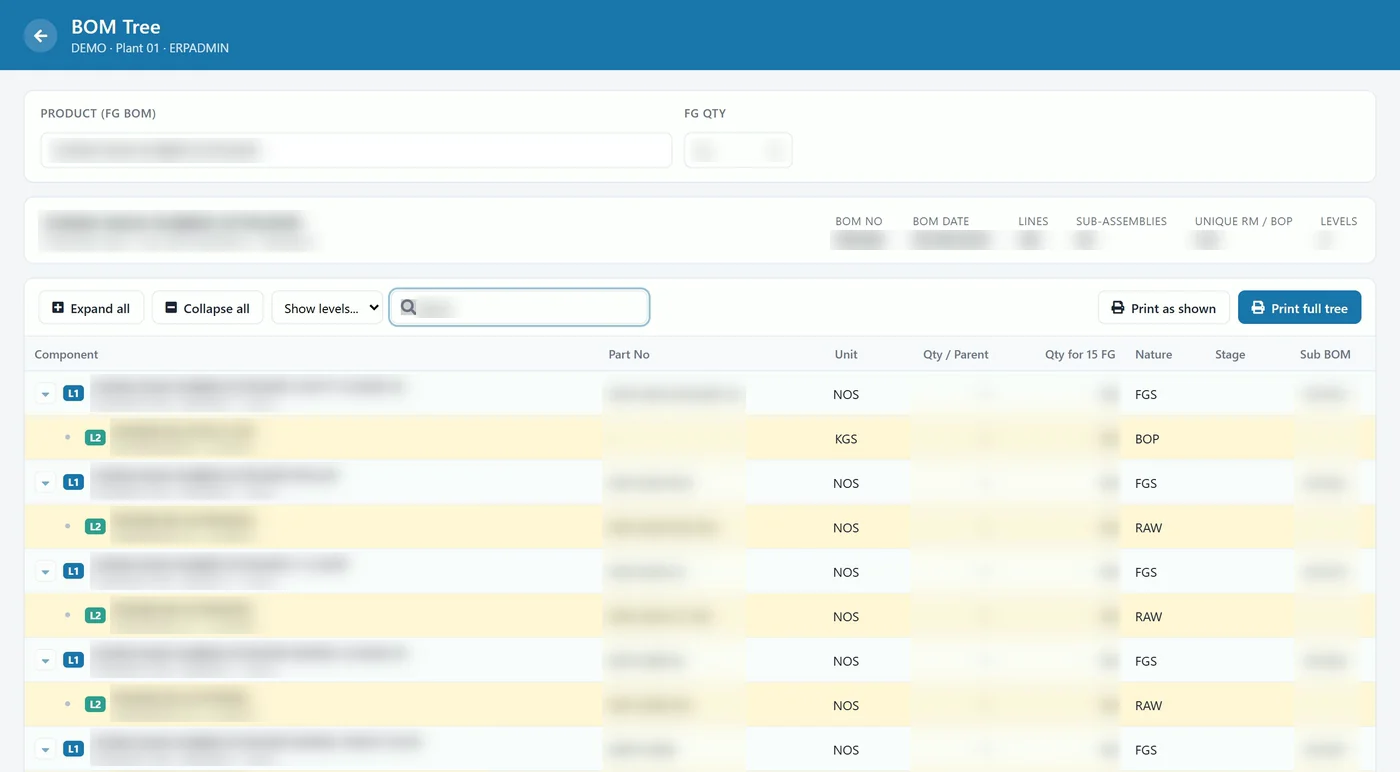
Task: Click the Collapse all button
Action: (x=208, y=308)
